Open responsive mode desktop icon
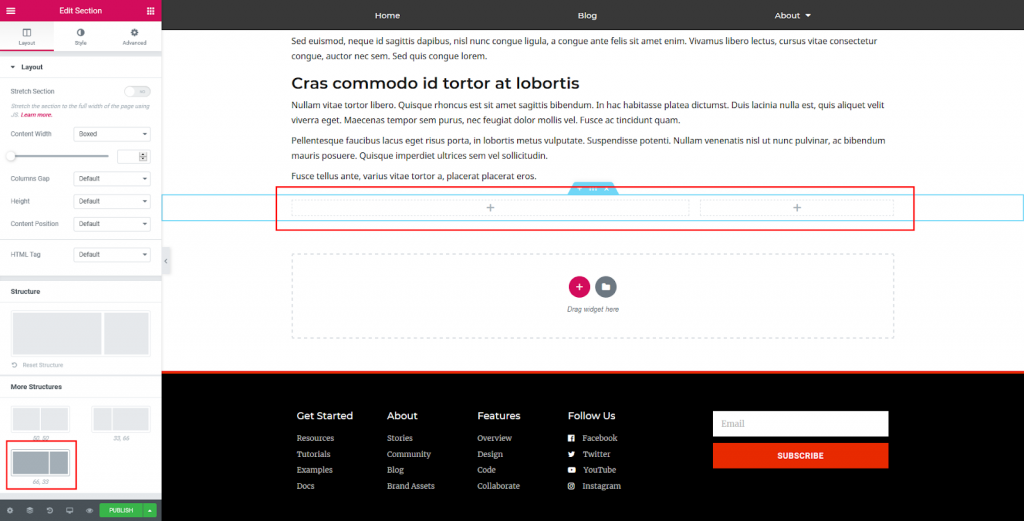 tap(69, 510)
